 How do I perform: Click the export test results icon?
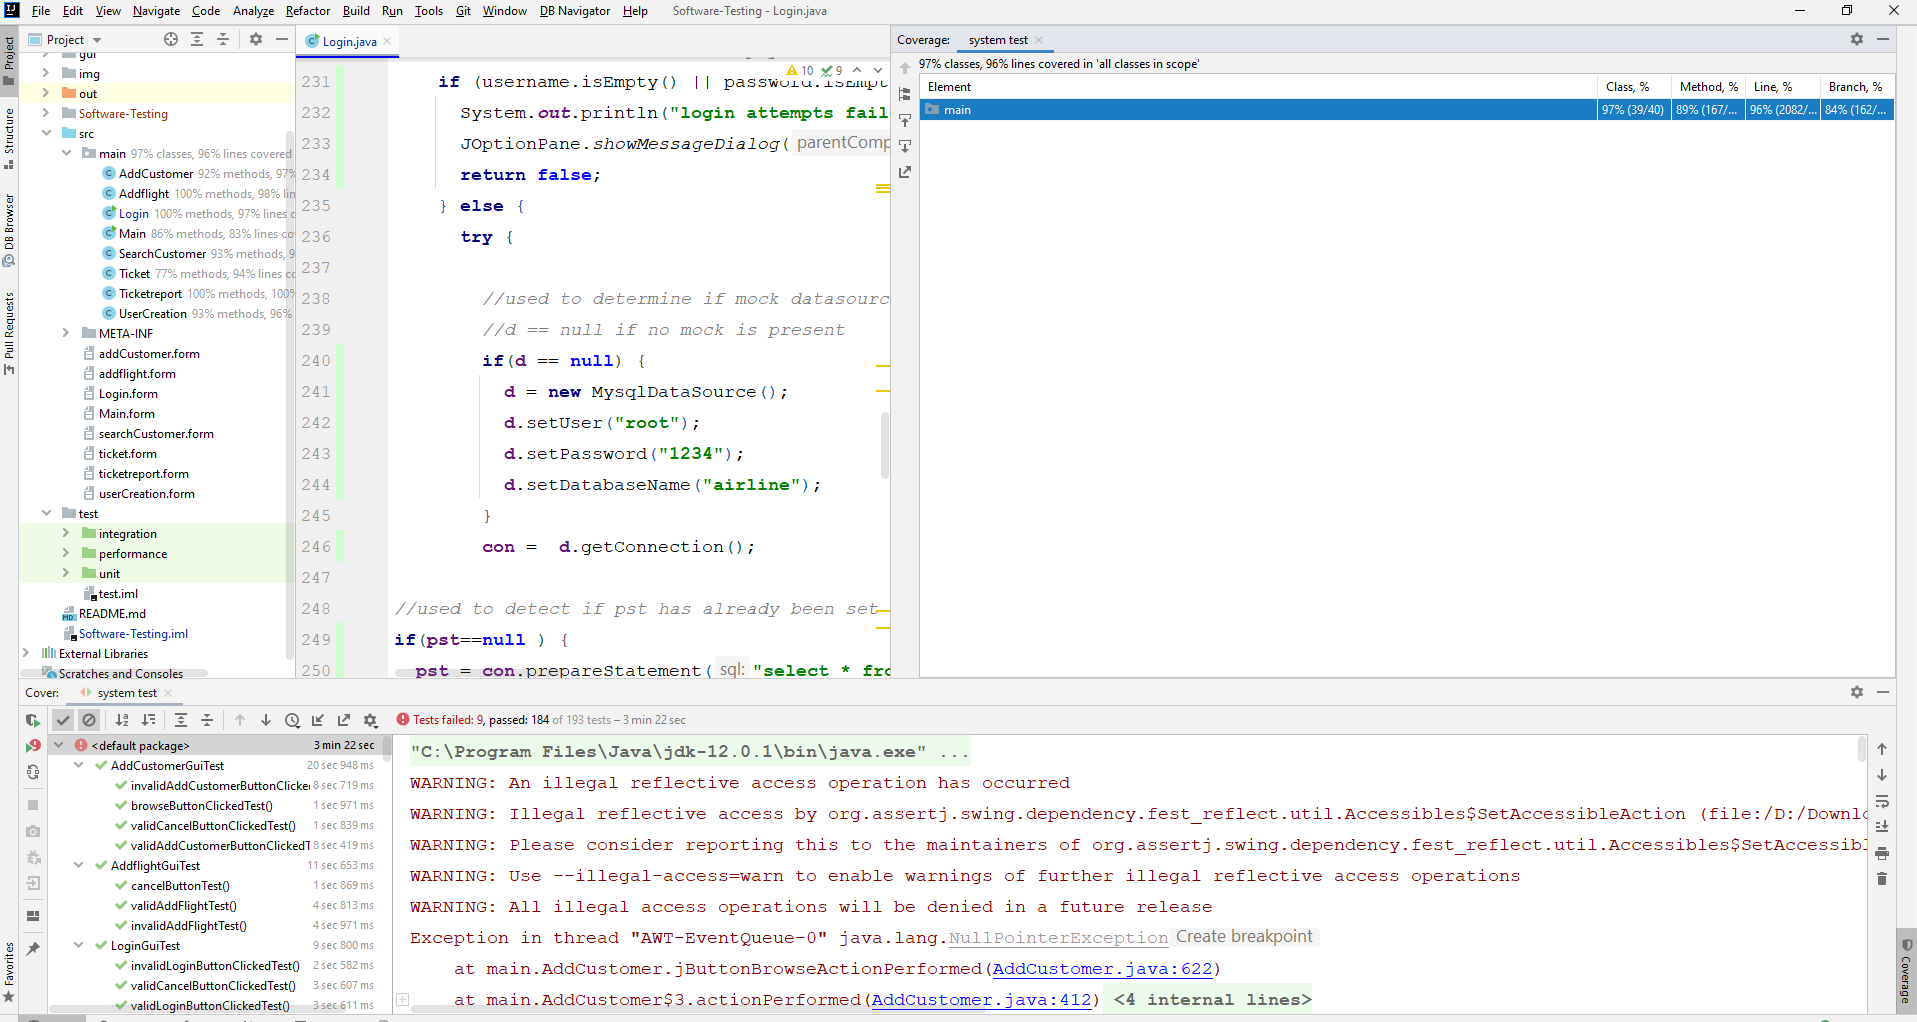point(345,720)
